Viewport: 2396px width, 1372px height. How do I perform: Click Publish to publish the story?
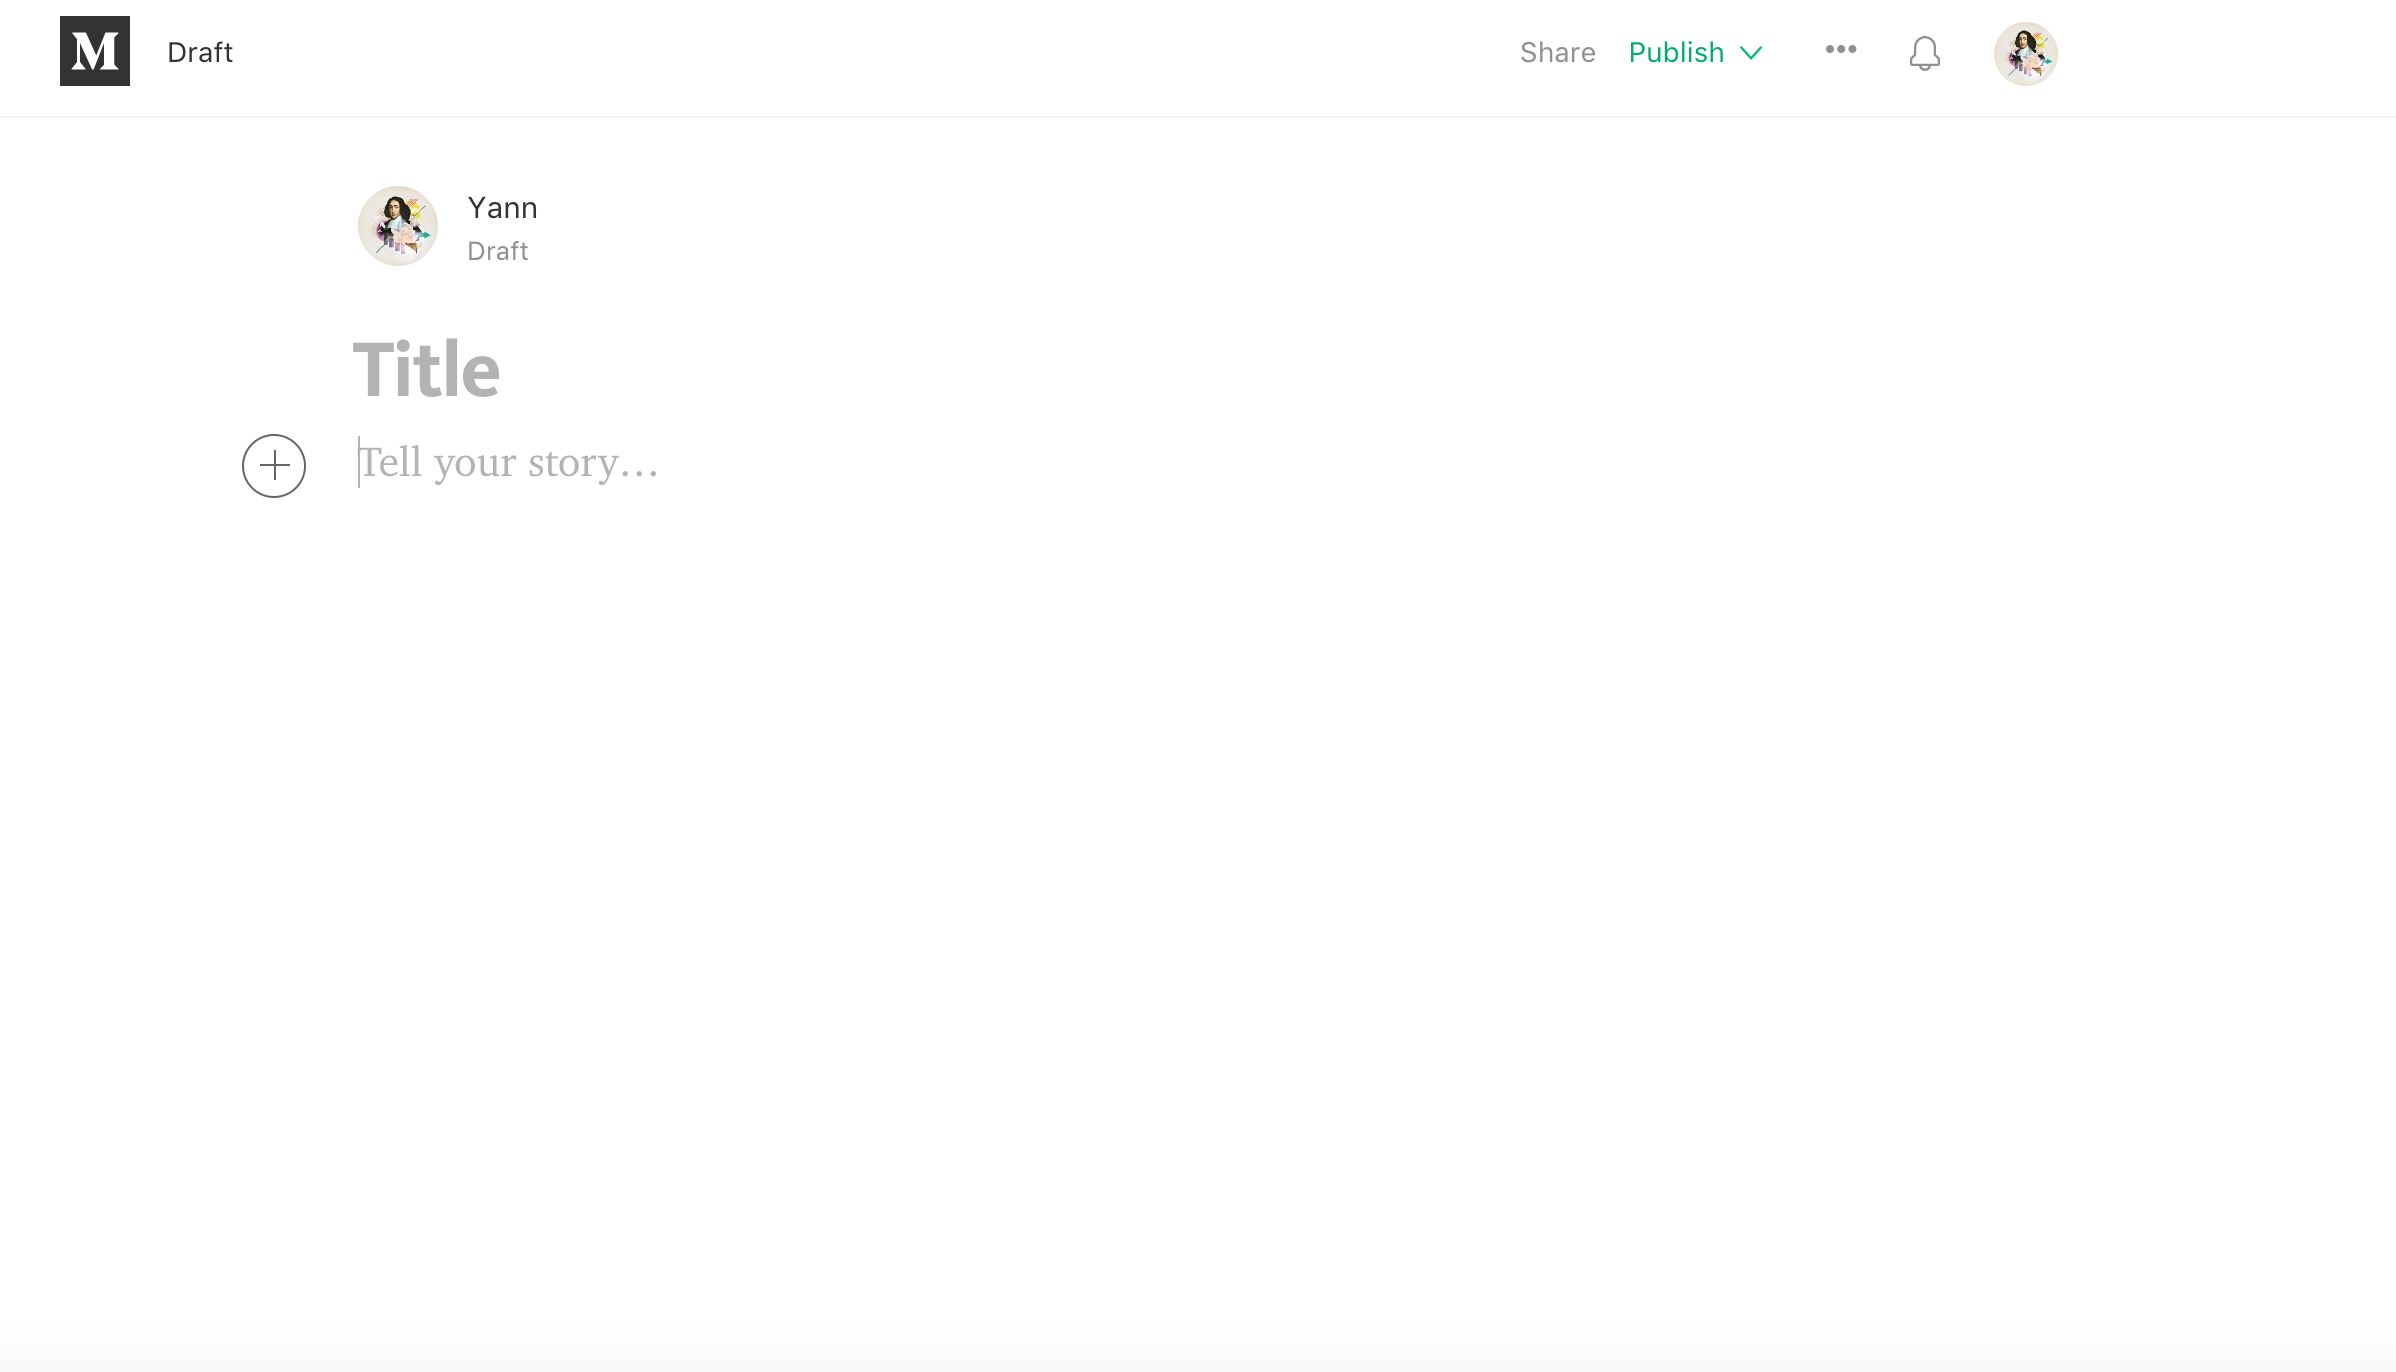pyautogui.click(x=1676, y=52)
